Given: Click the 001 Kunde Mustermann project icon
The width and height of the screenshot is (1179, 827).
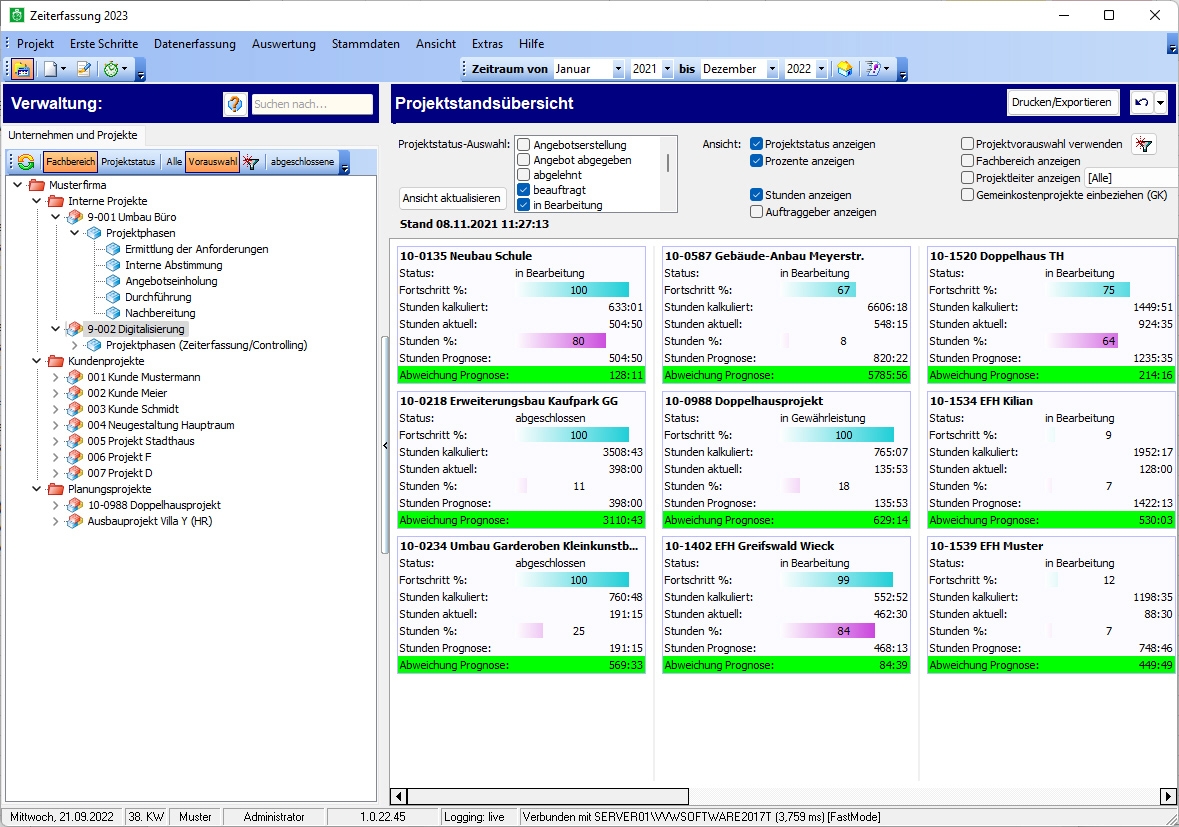Looking at the screenshot, I should pos(74,377).
